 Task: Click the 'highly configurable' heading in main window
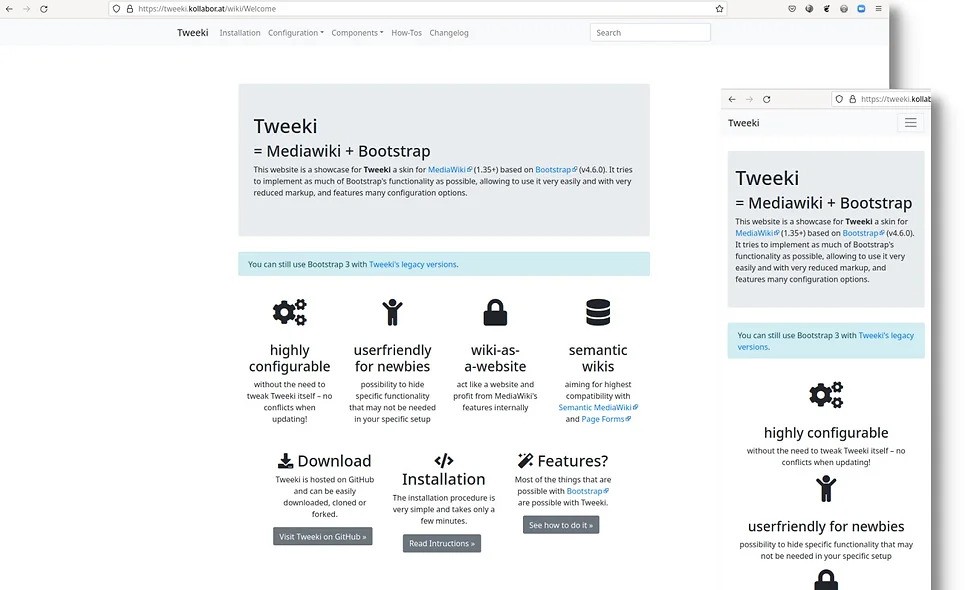click(x=290, y=358)
